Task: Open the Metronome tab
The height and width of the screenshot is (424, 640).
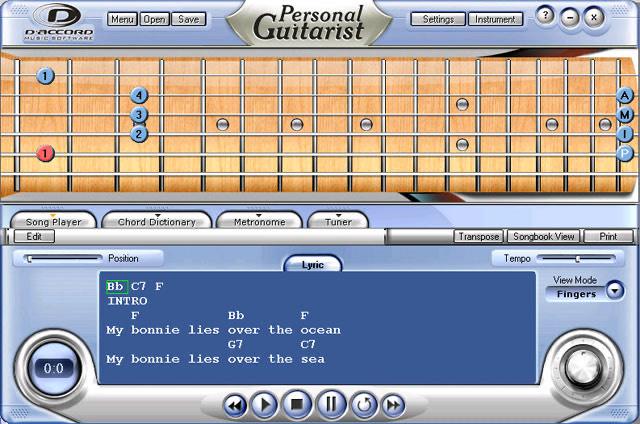Action: [259, 222]
